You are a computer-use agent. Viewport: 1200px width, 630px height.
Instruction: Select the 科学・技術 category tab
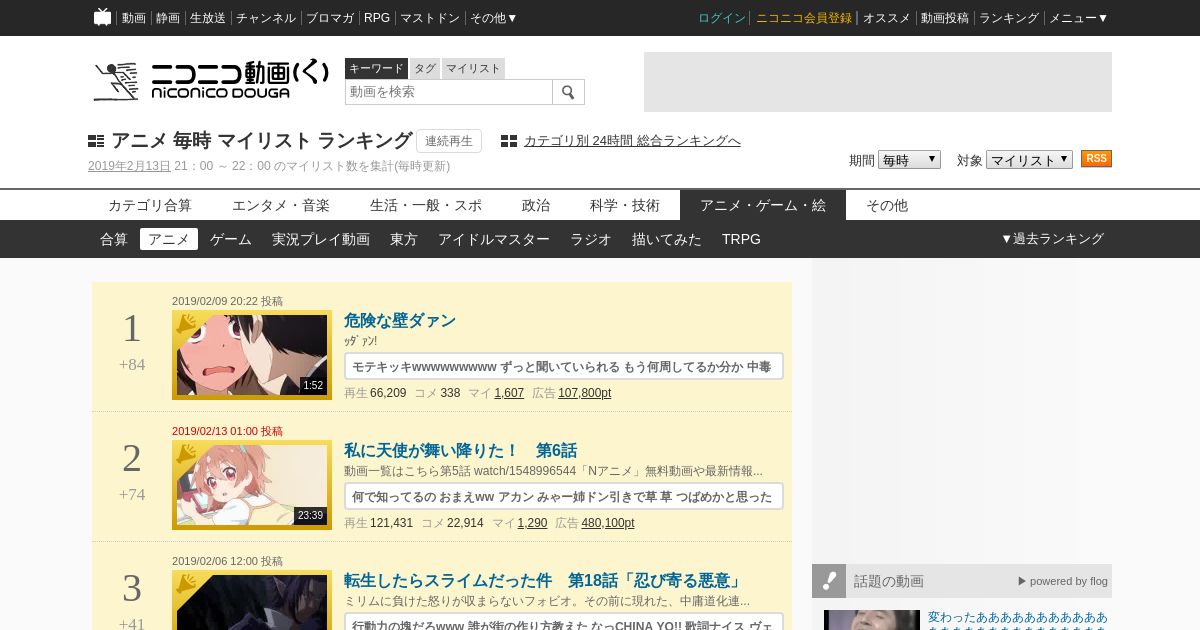point(625,205)
